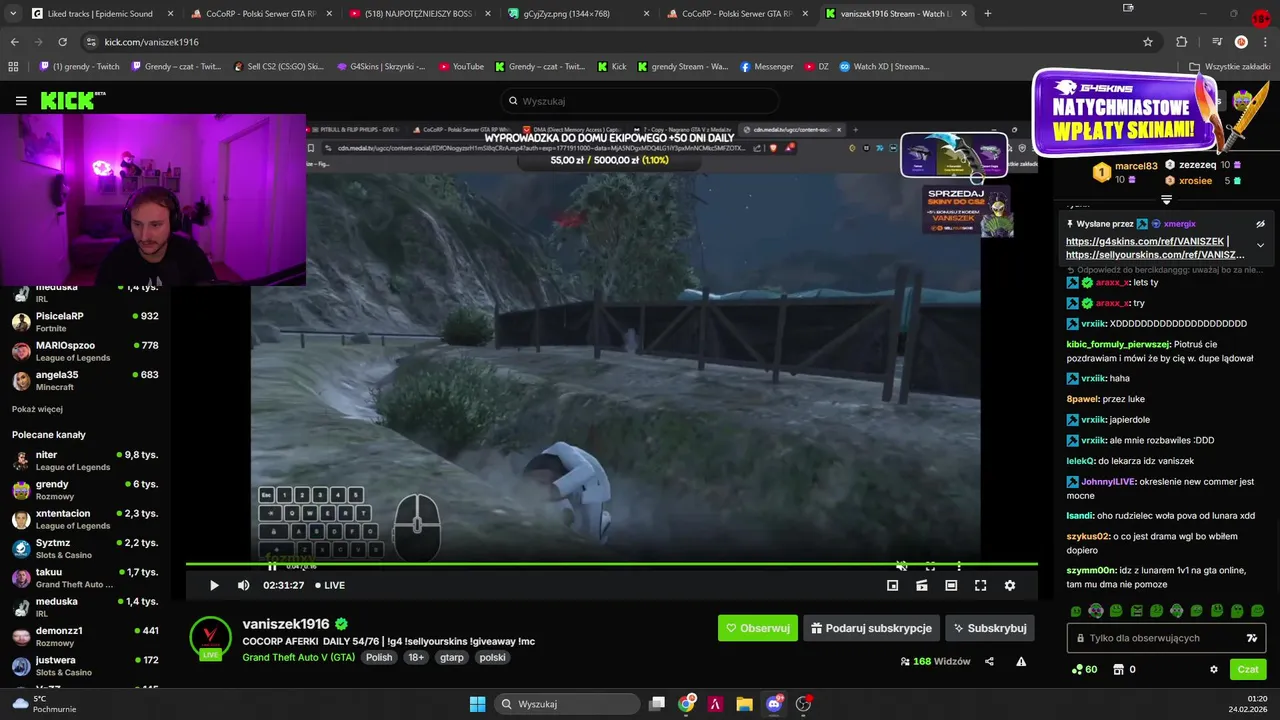Open PisicelaRP channel in the sidebar
The width and height of the screenshot is (1280, 720).
point(85,322)
